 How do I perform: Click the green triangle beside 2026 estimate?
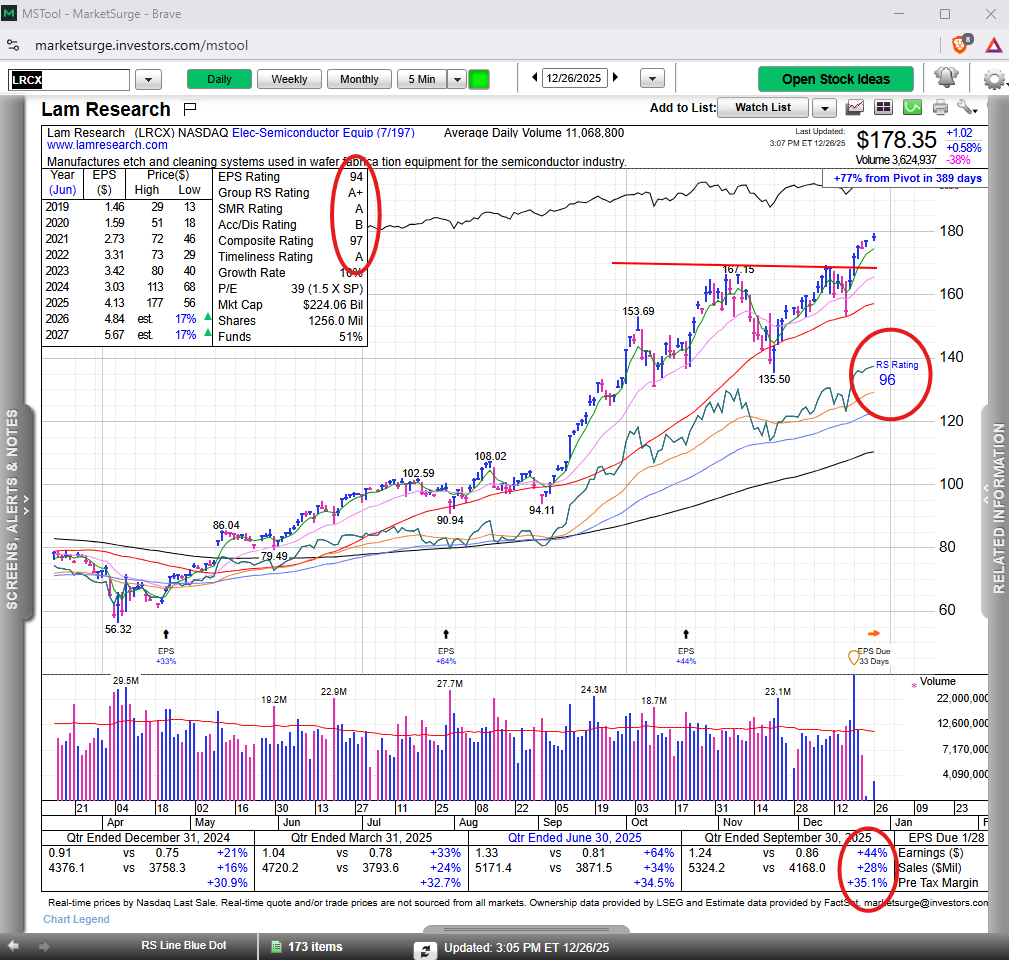pyautogui.click(x=207, y=317)
